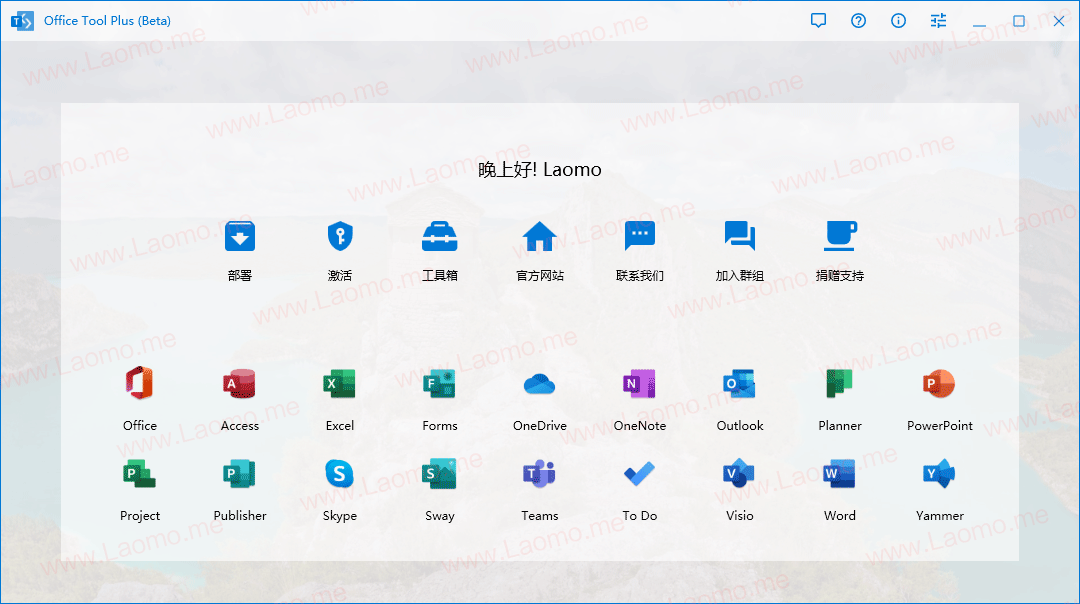Click the greeting text 晚上好! Laomo
Screen dimensions: 1080x604
pyautogui.click(x=539, y=169)
